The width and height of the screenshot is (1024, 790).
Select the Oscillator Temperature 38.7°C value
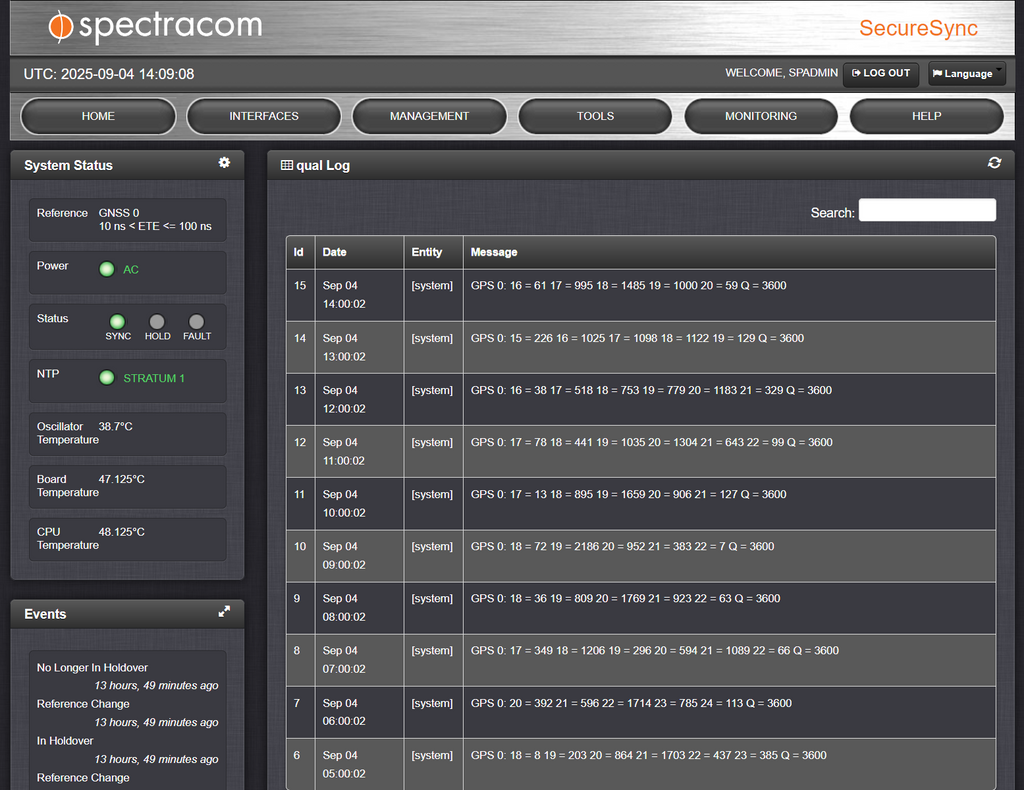coord(116,426)
